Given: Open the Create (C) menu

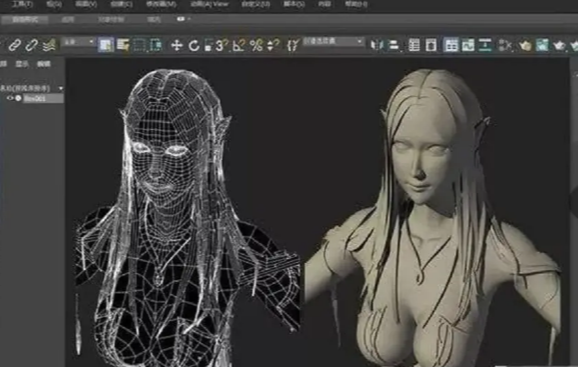Looking at the screenshot, I should pos(121,4).
